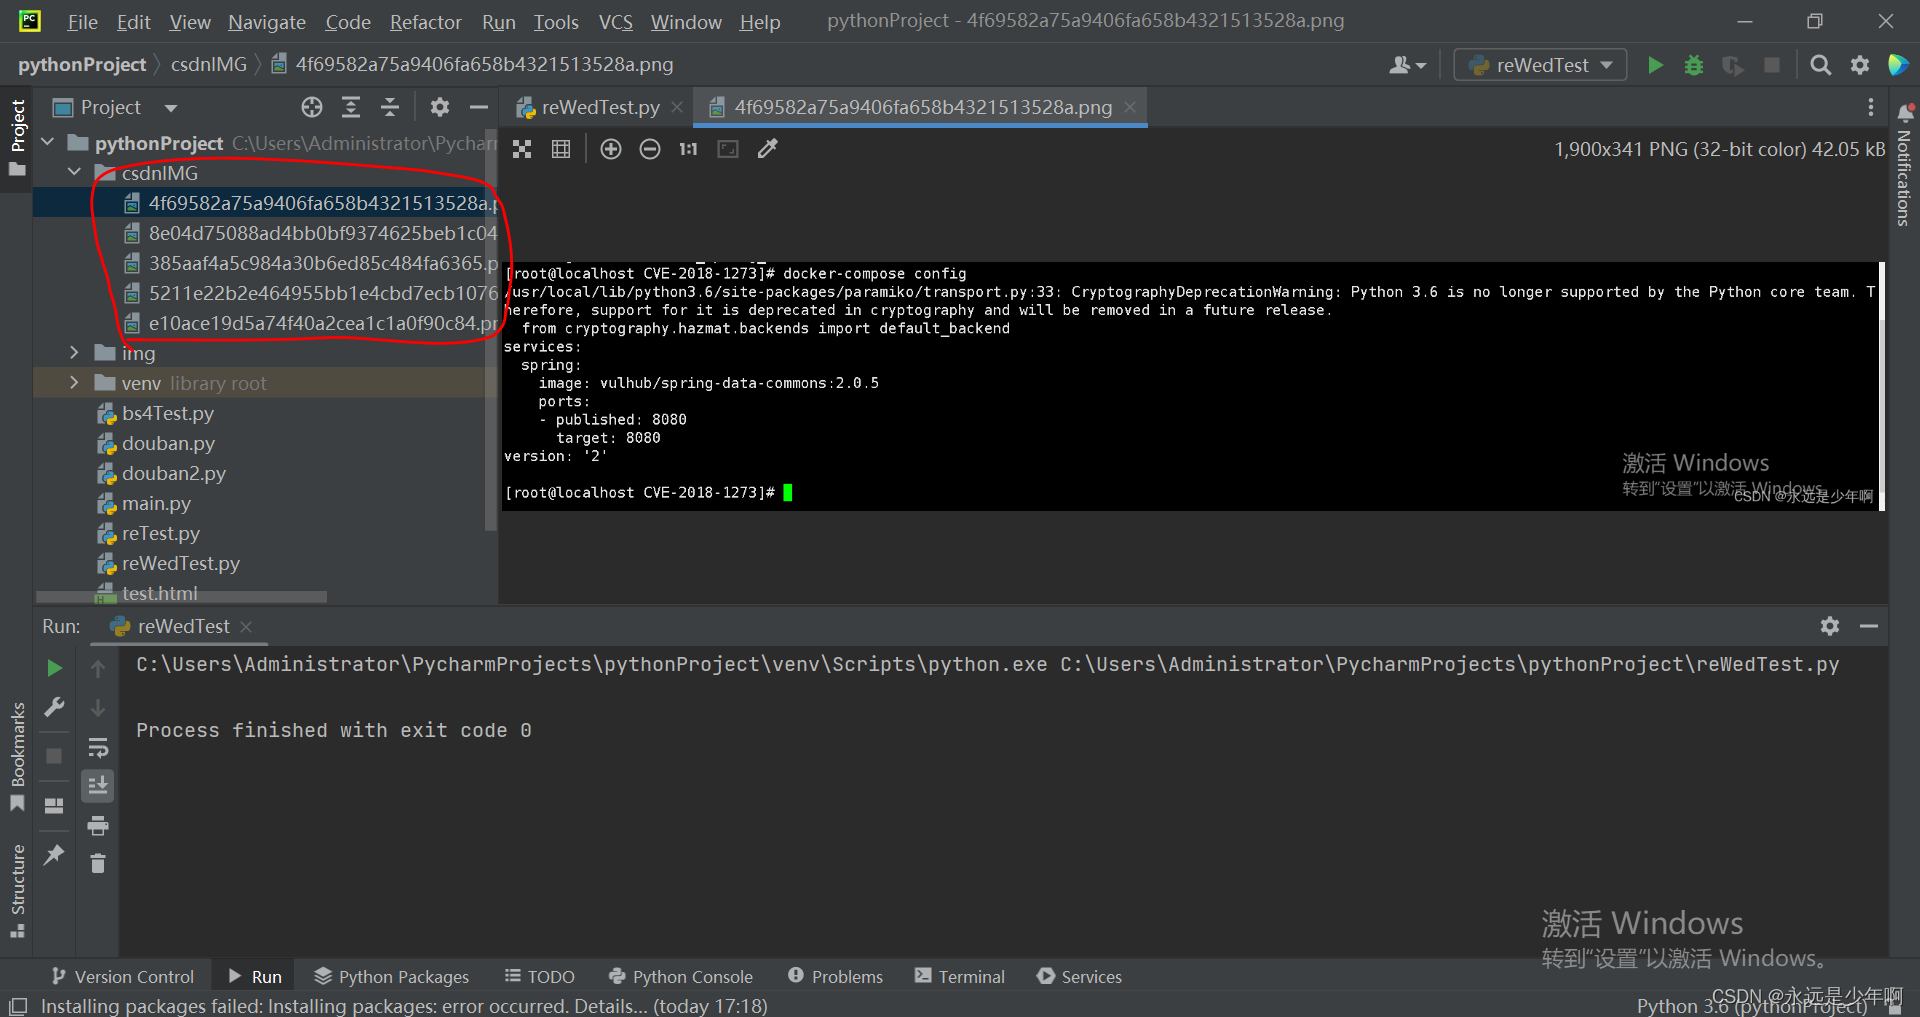
Task: Open the Navigate menu
Action: point(267,22)
